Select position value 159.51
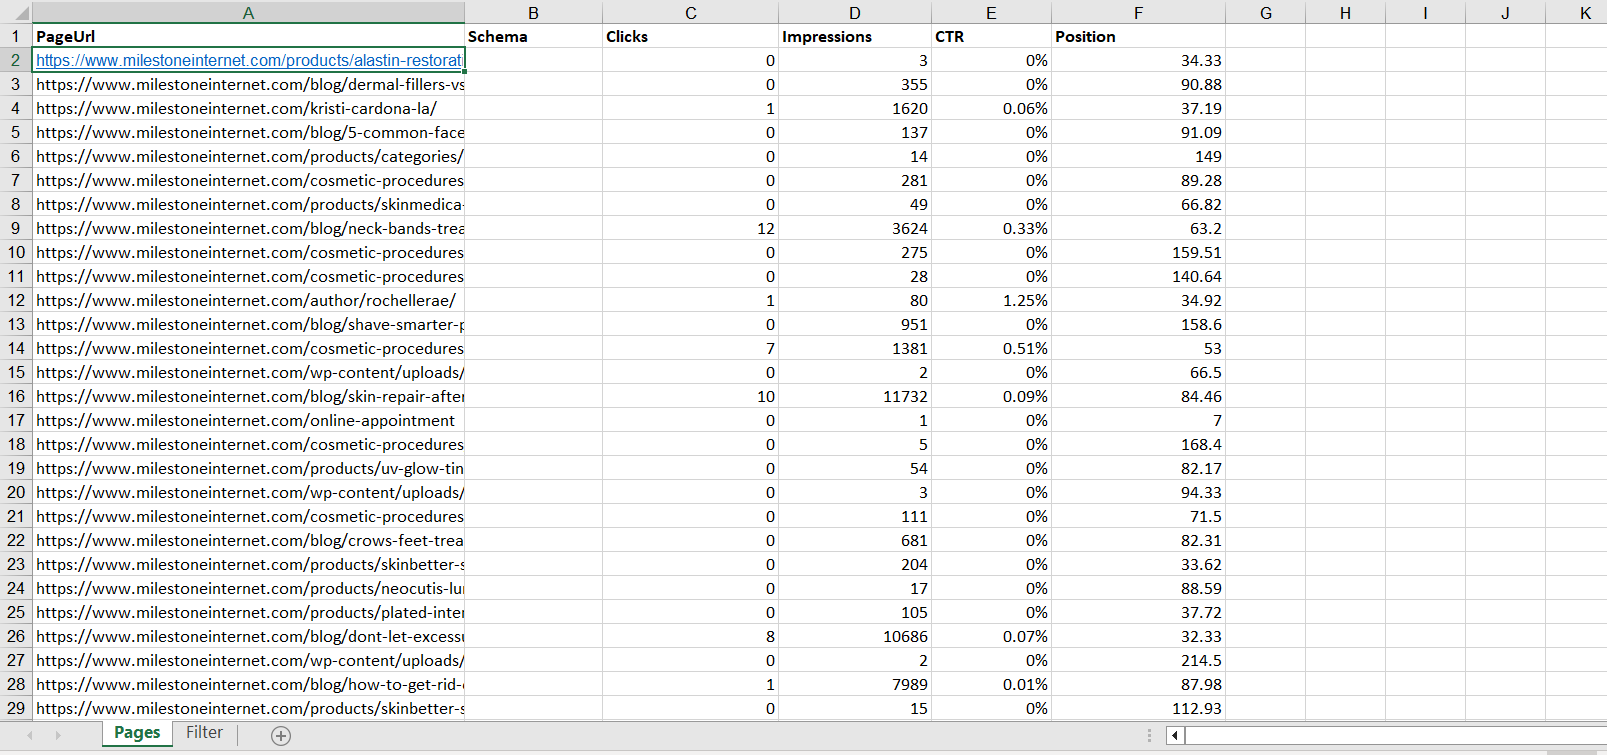This screenshot has height=755, width=1607. click(x=1138, y=252)
